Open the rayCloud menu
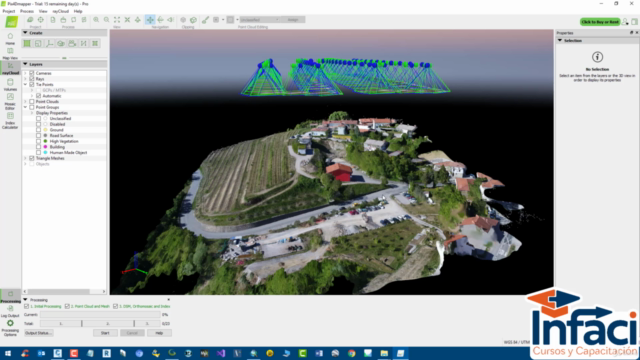This screenshot has height=360, width=640. [60, 11]
